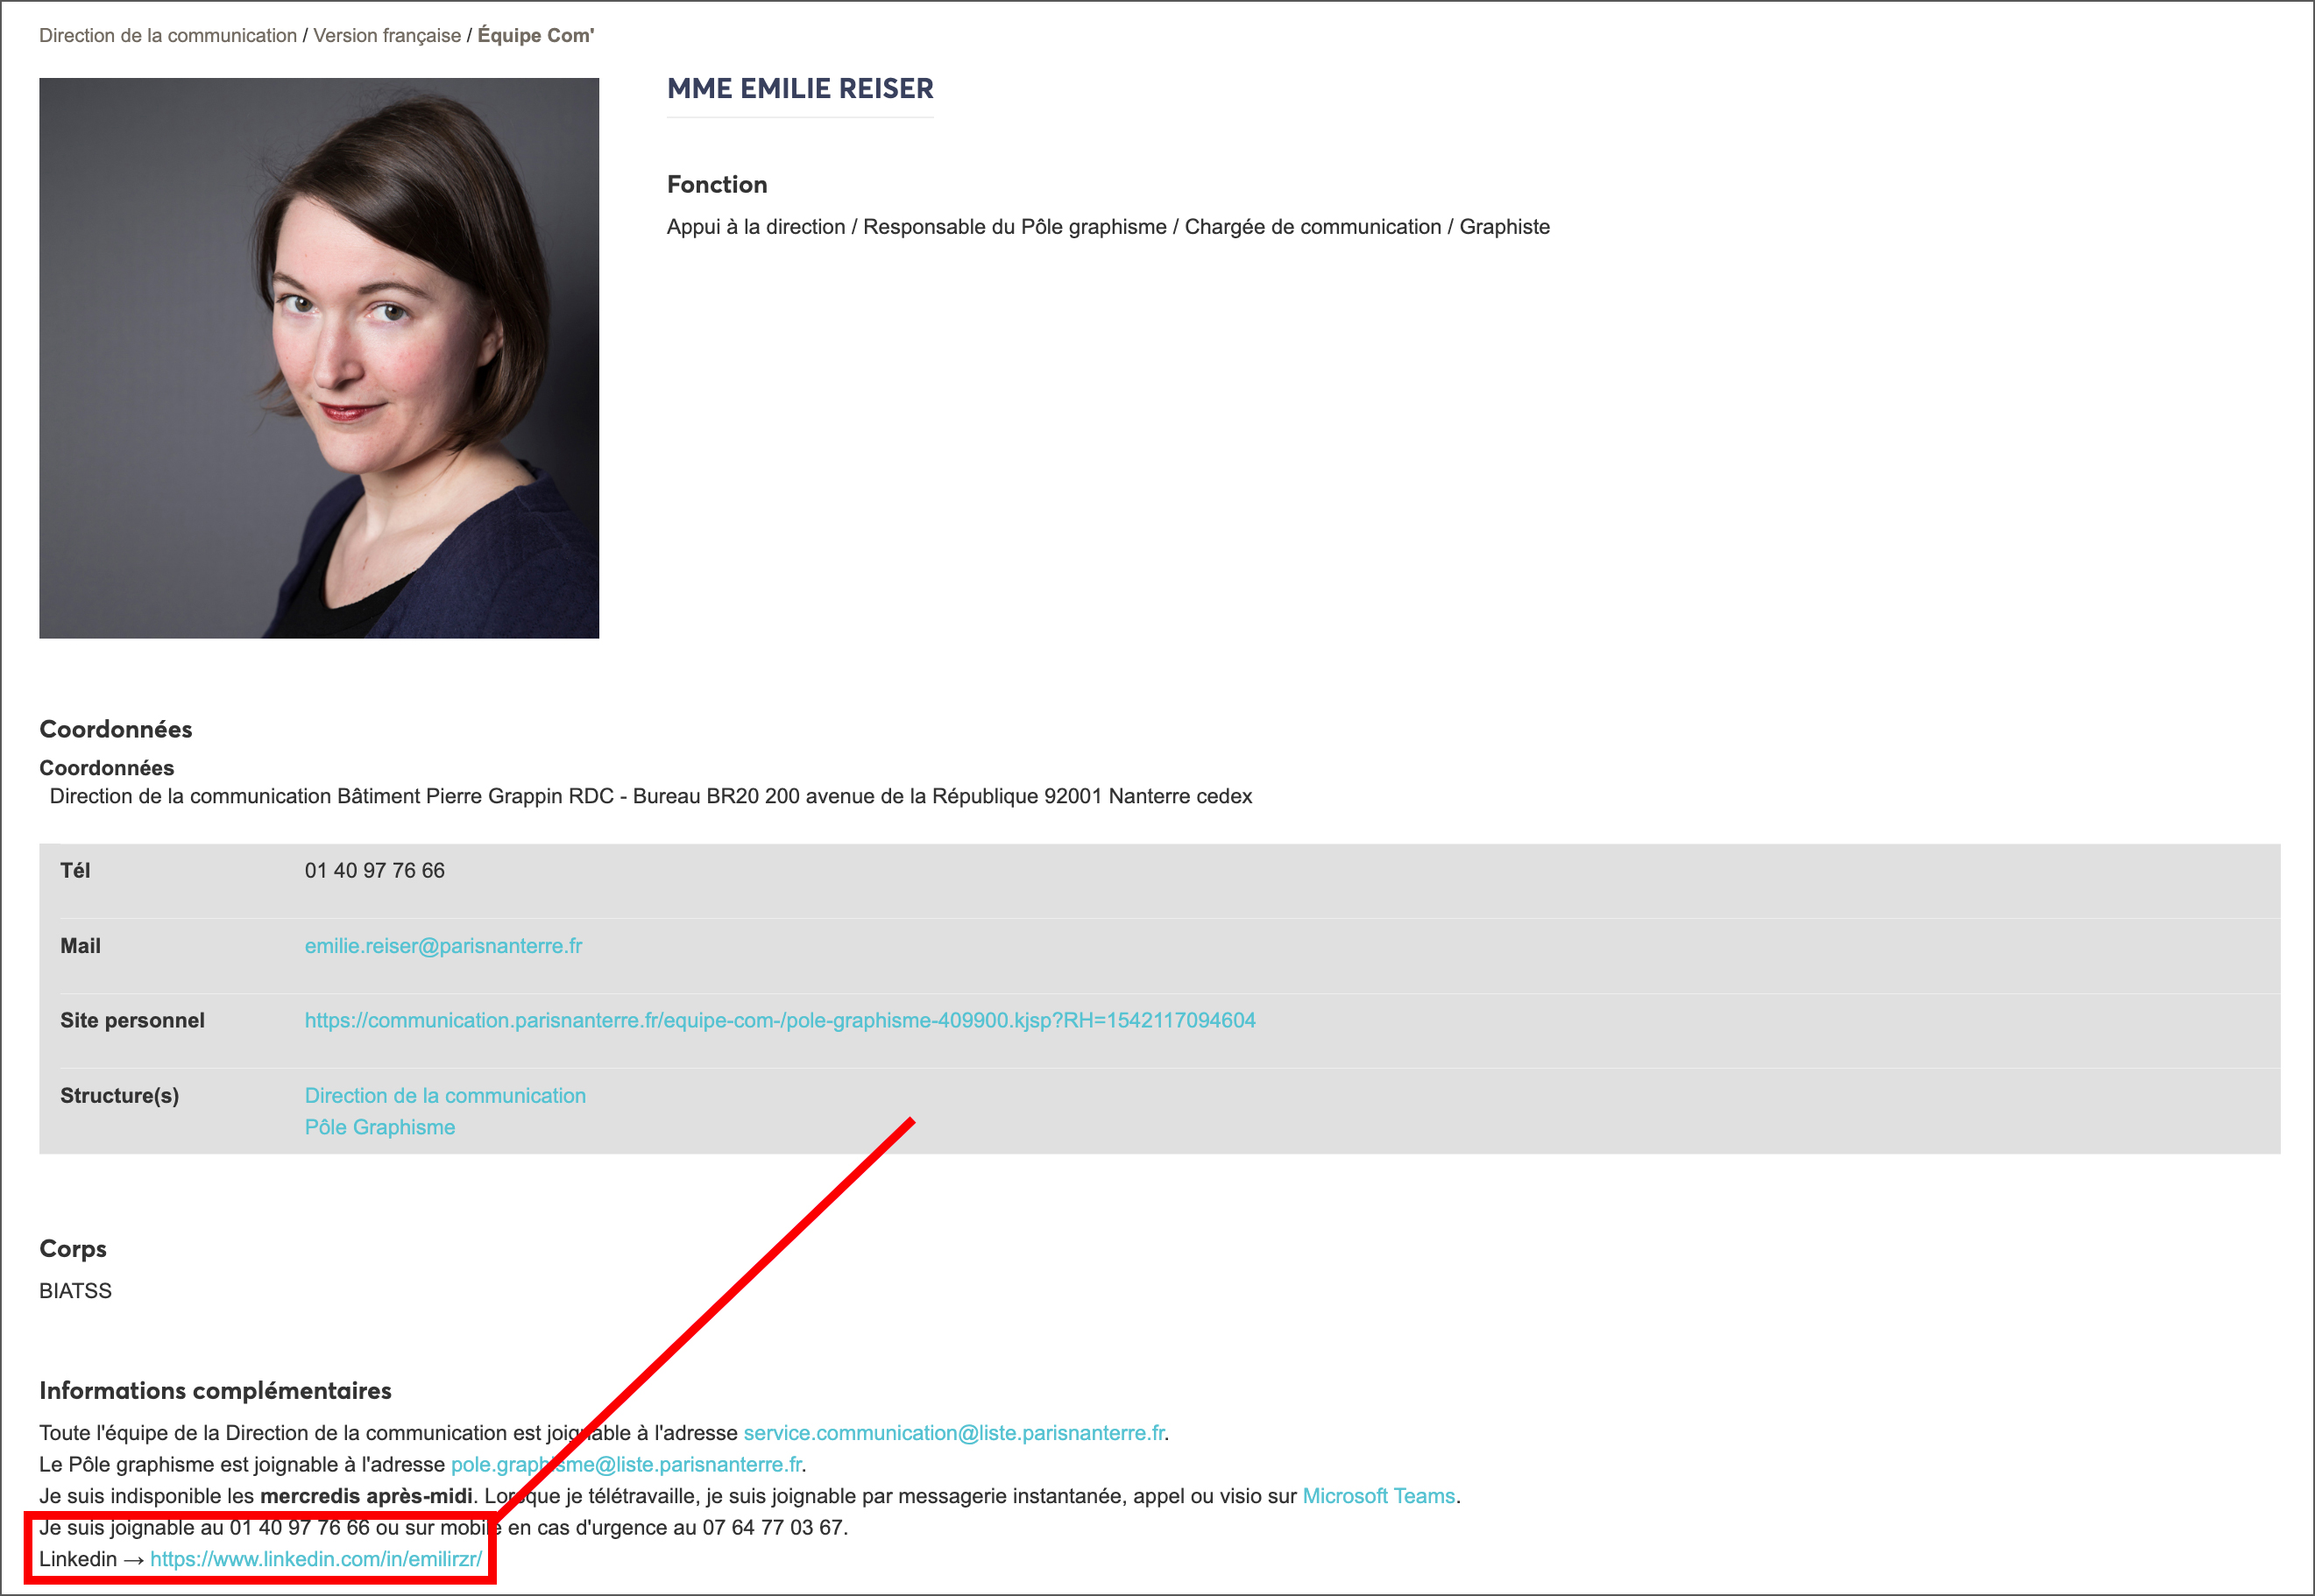This screenshot has height=1596, width=2315.
Task: Click the 'Site personnel' row label
Action: click(132, 1020)
